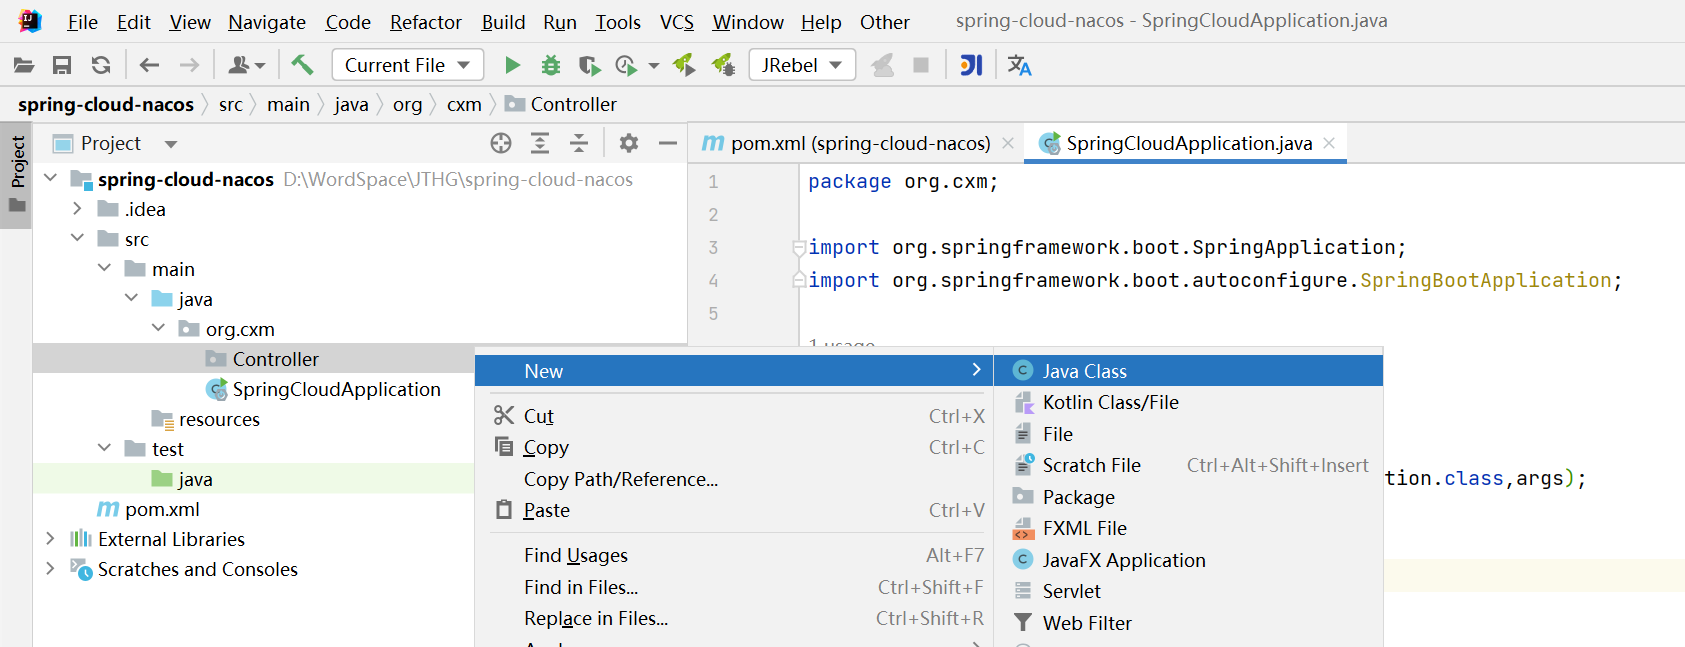1685x647 pixels.
Task: Click the Forward navigation arrow
Action: pyautogui.click(x=189, y=66)
